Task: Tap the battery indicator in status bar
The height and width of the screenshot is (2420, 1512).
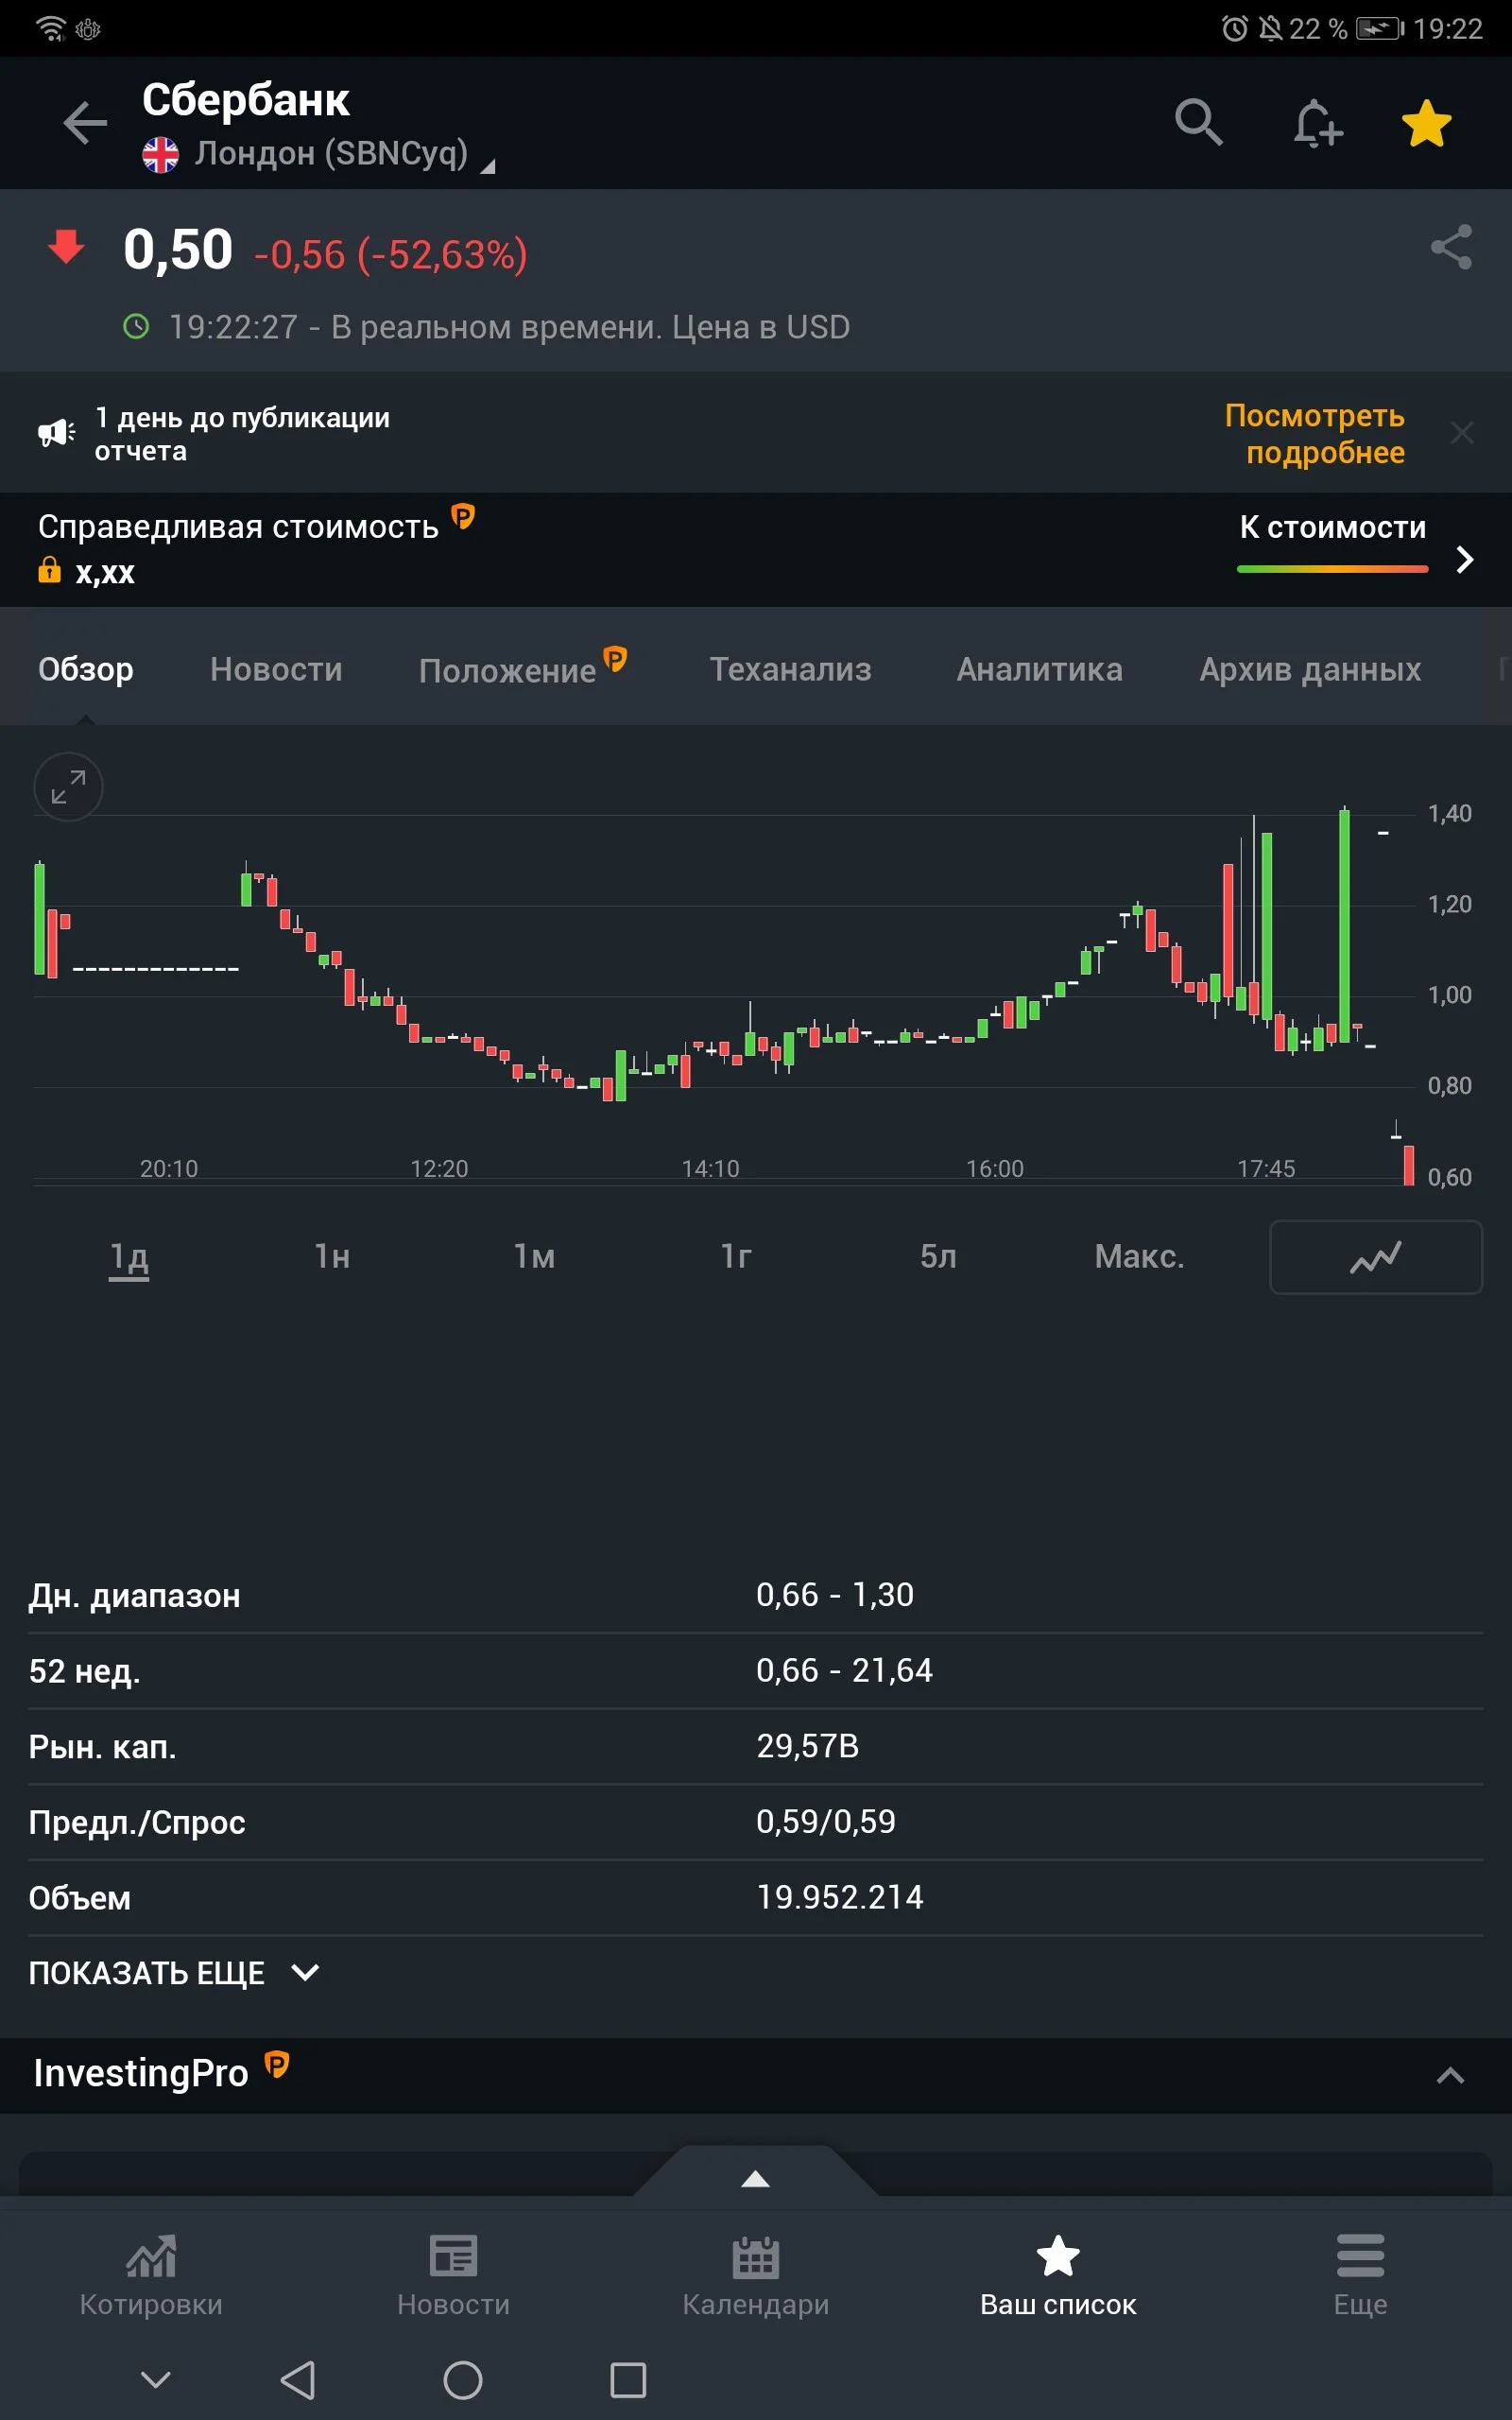Action: [1379, 28]
